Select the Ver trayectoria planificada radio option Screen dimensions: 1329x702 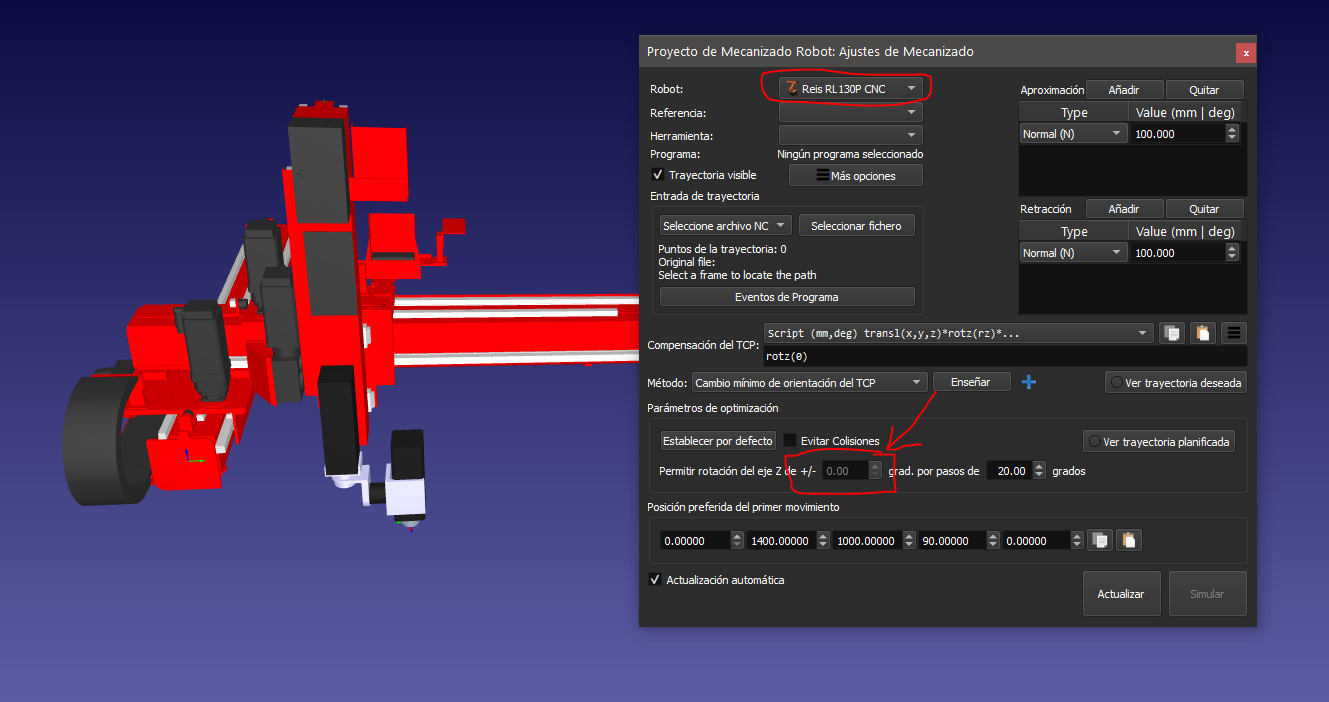pyautogui.click(x=1095, y=441)
